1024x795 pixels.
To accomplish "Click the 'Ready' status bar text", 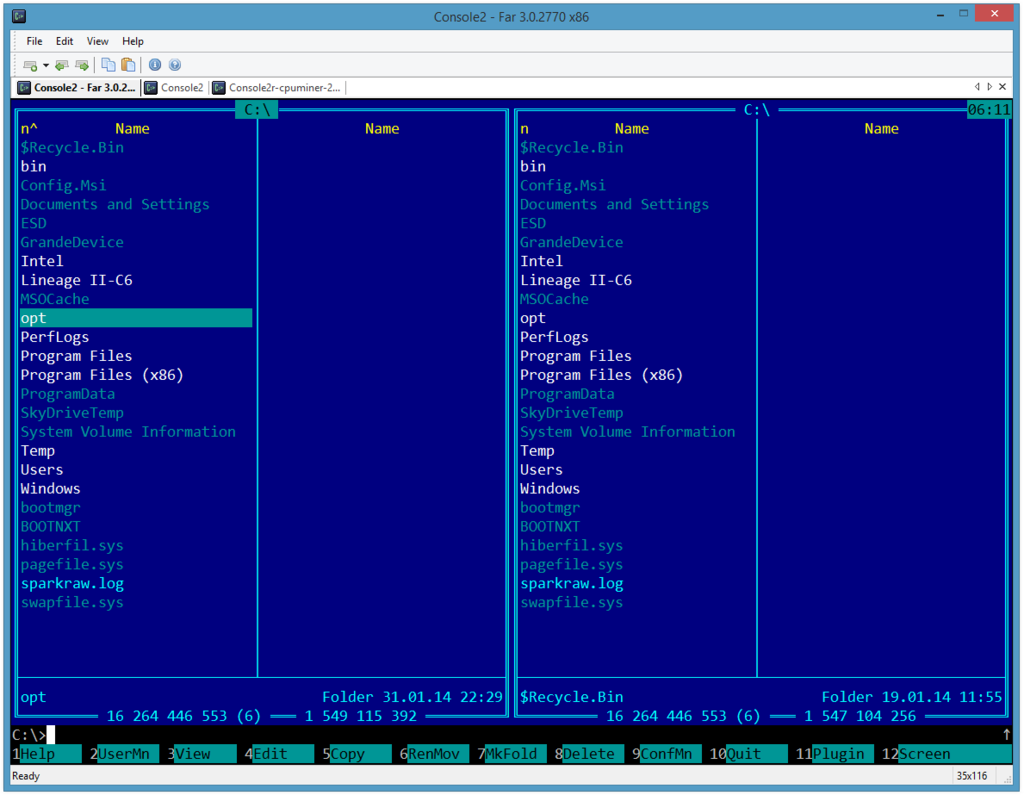I will coord(26,776).
